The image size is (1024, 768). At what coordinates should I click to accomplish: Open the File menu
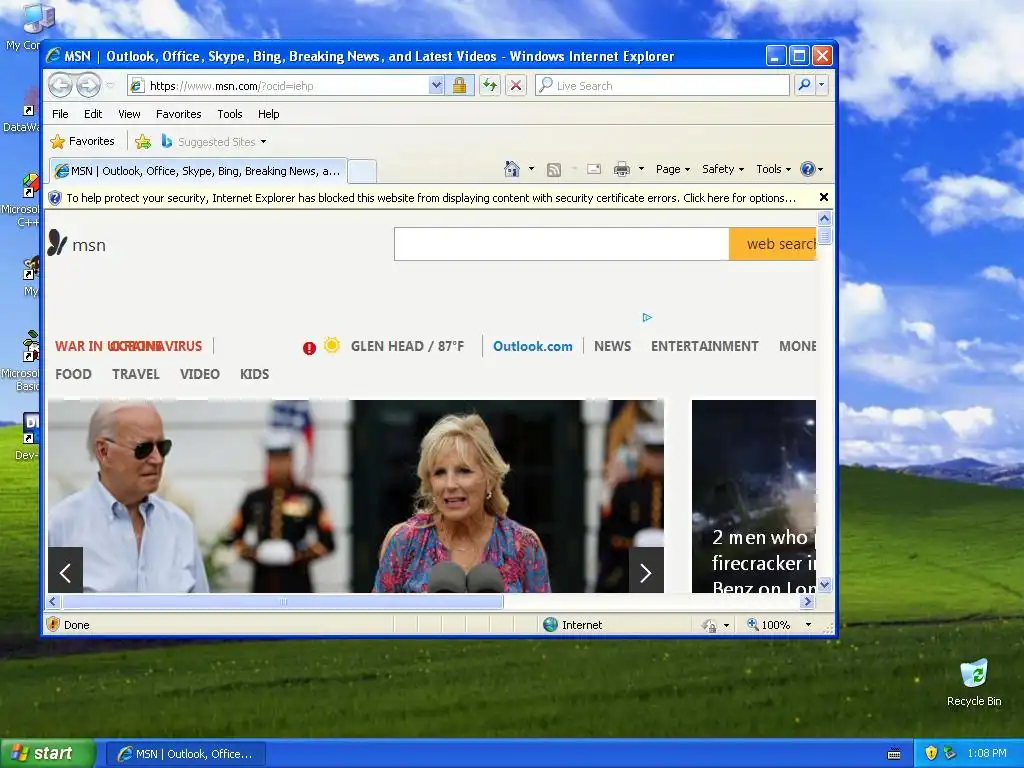coord(60,114)
